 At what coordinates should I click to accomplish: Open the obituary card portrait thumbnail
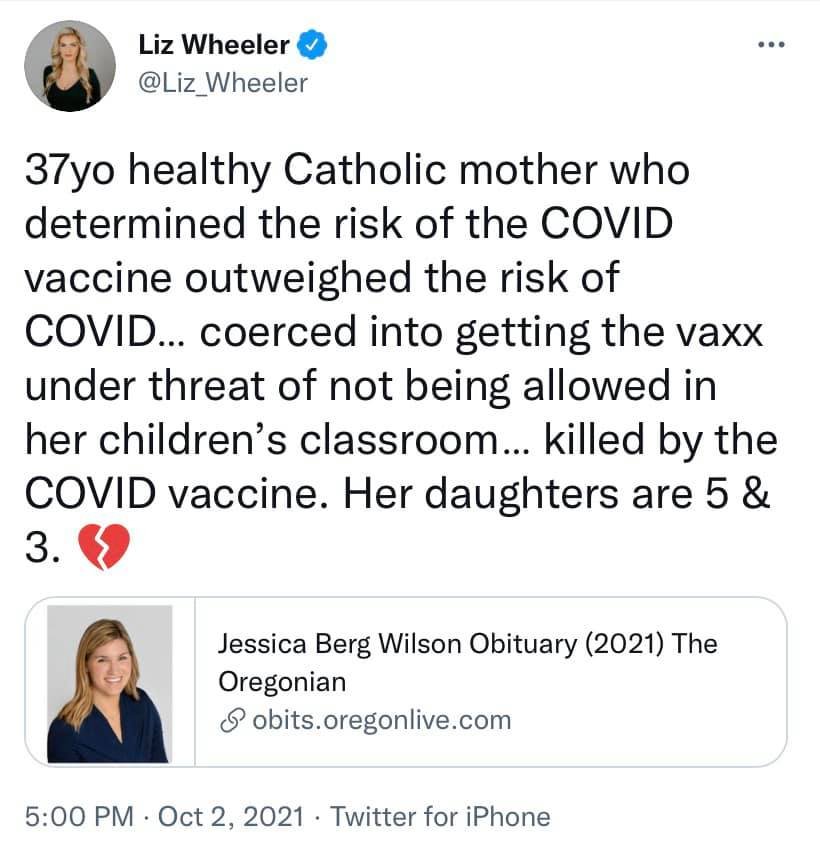[110, 683]
